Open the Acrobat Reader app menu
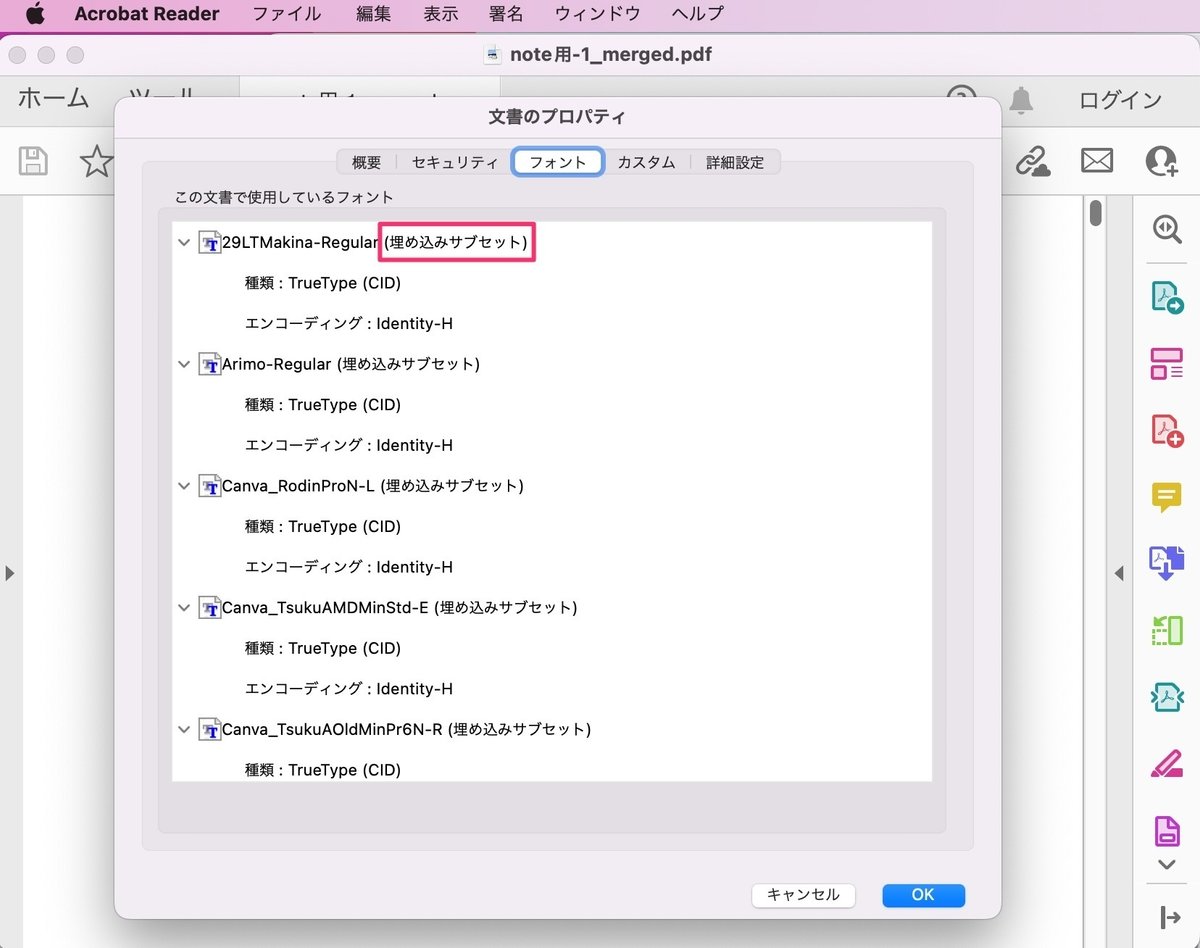1200x948 pixels. (x=147, y=14)
